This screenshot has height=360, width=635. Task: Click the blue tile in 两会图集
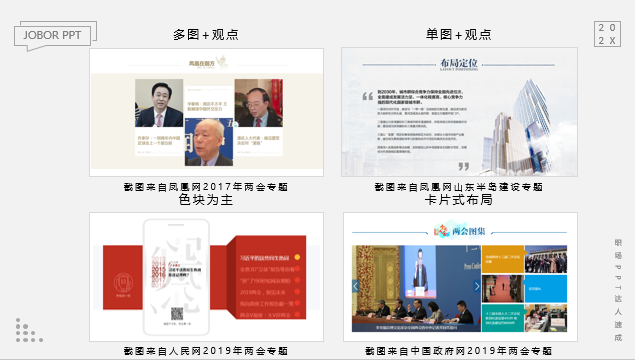tap(546, 289)
